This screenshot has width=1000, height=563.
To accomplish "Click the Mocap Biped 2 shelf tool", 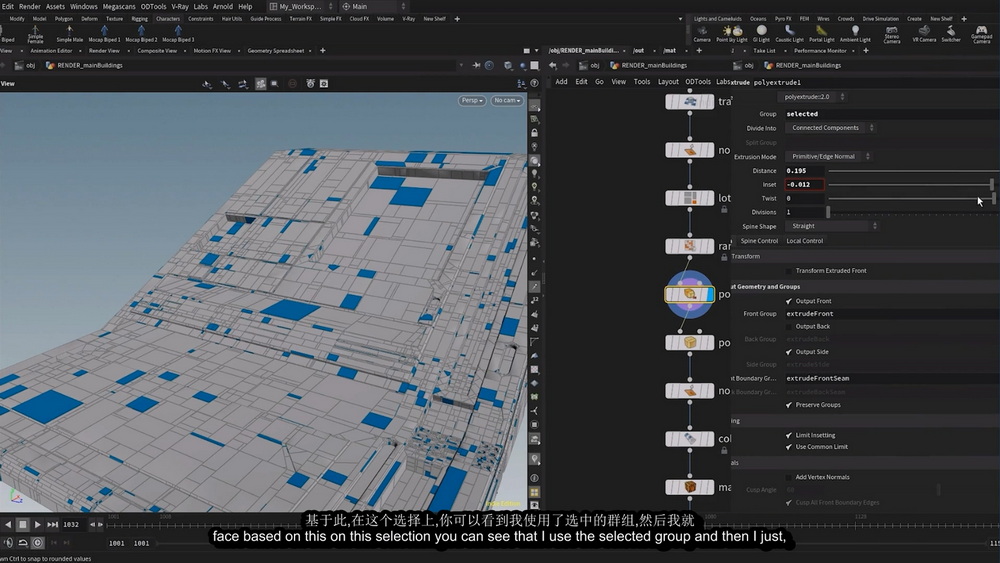I will pos(141,34).
